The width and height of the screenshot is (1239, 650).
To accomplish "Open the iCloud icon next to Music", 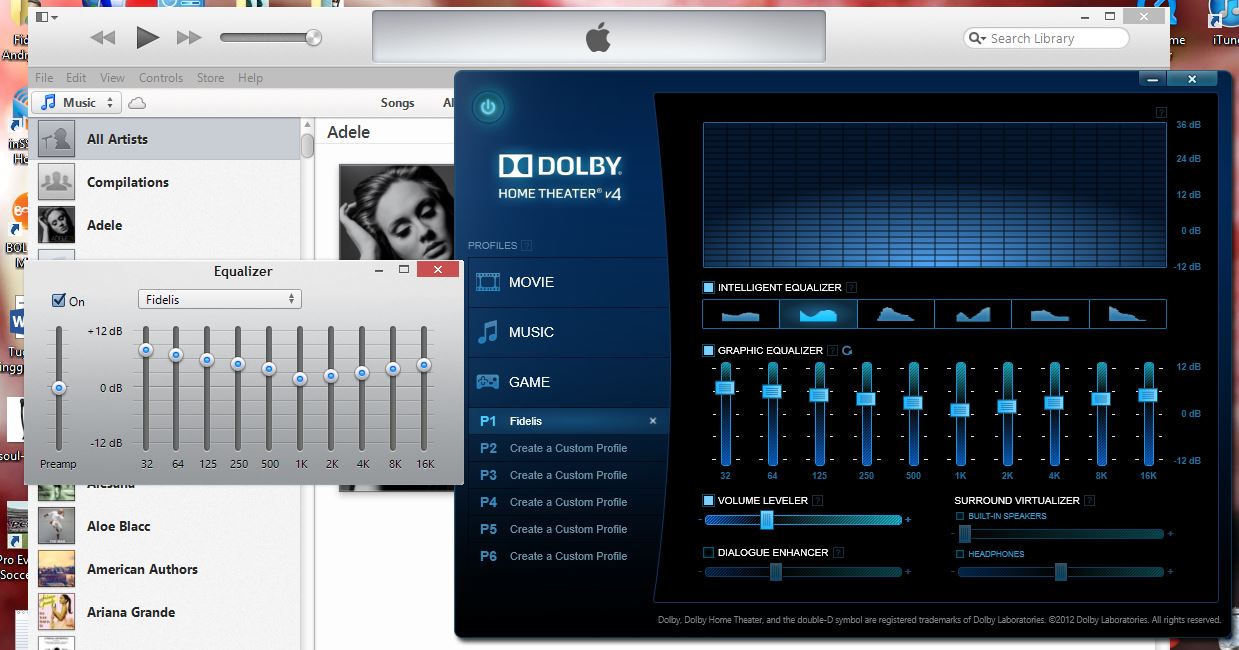I will tap(138, 103).
